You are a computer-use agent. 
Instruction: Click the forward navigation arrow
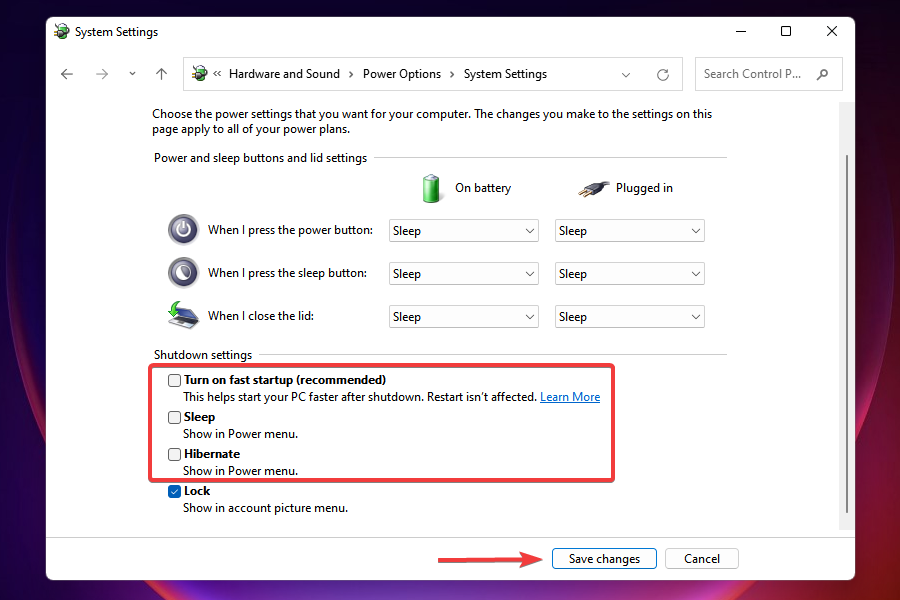tap(102, 74)
